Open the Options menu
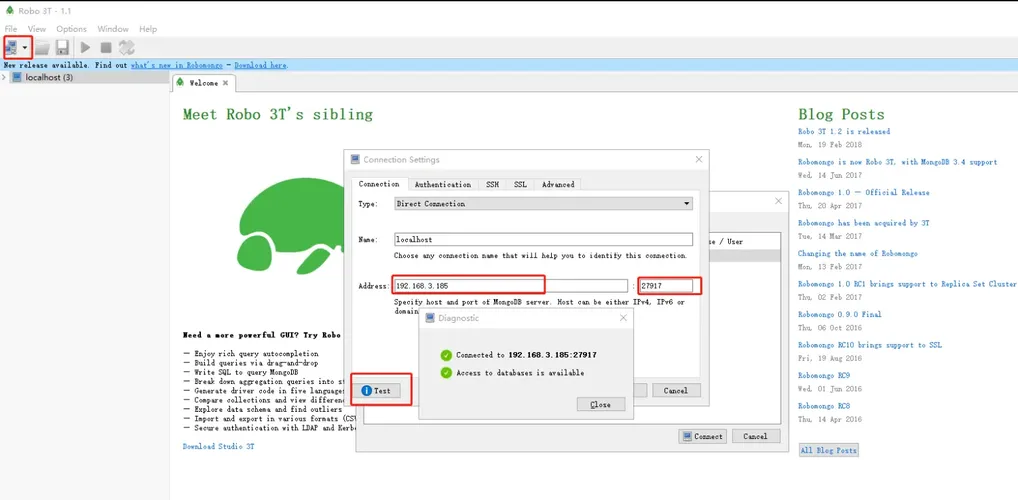This screenshot has height=500, width=1018. pyautogui.click(x=71, y=29)
